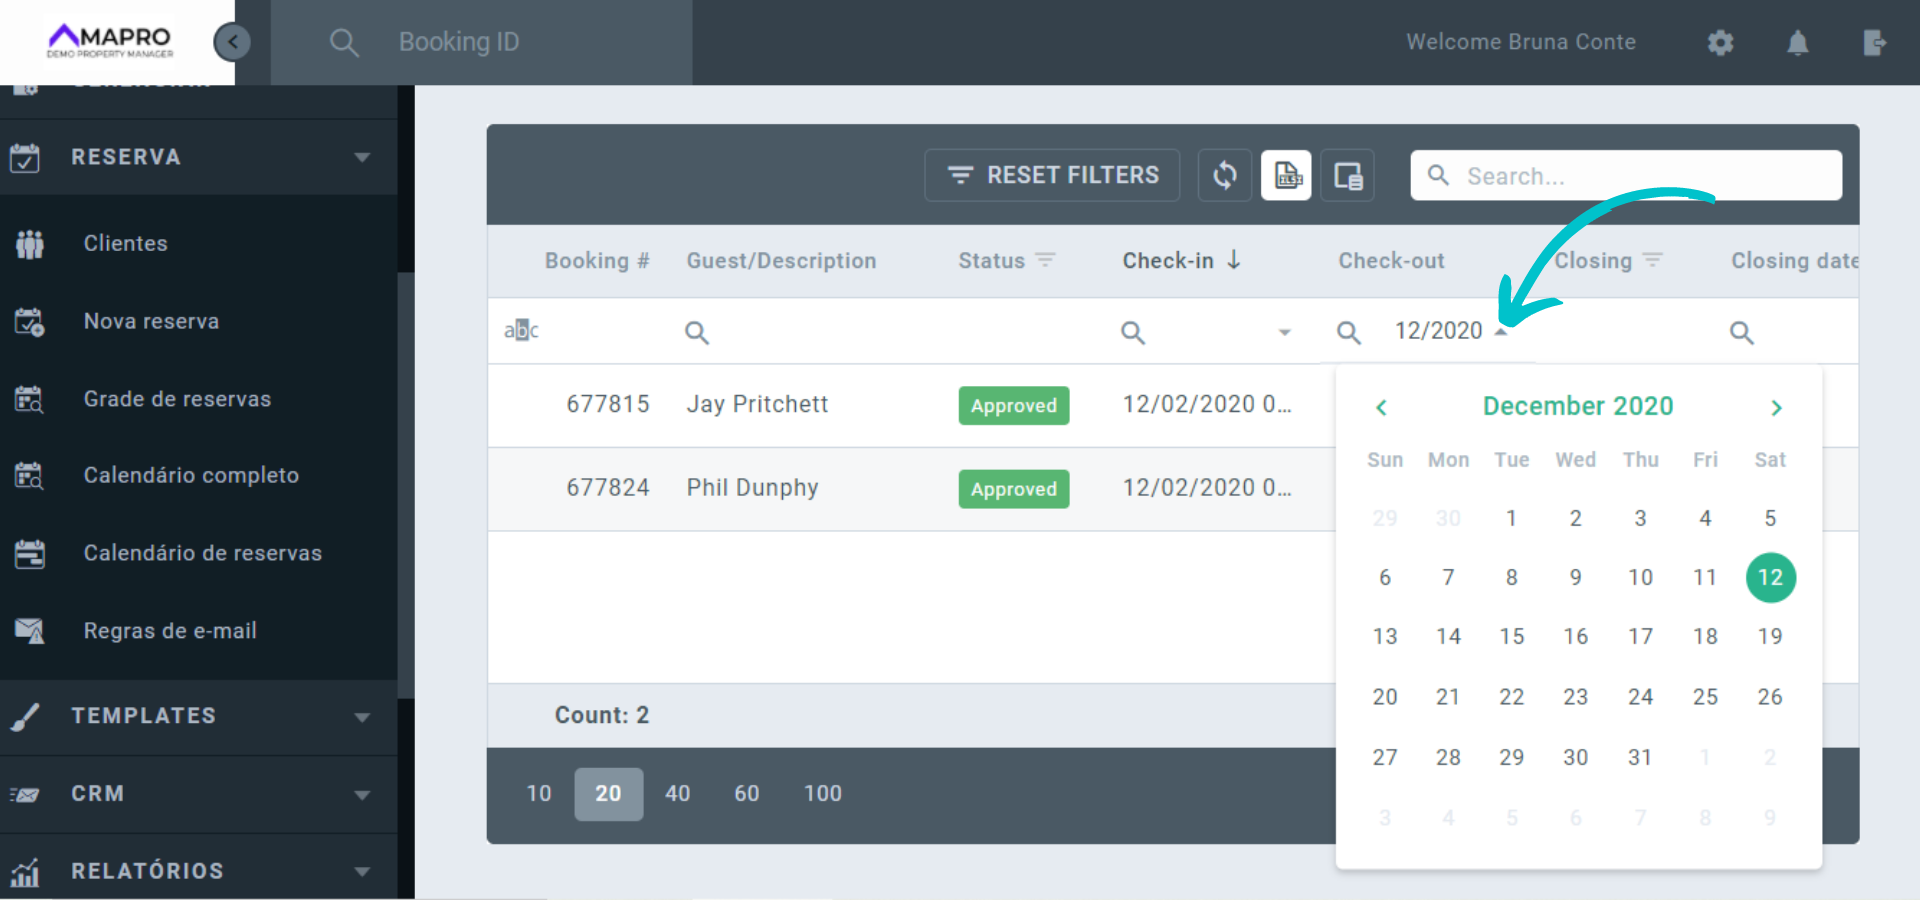Go to previous month in calendar
The image size is (1920, 900).
[1381, 407]
